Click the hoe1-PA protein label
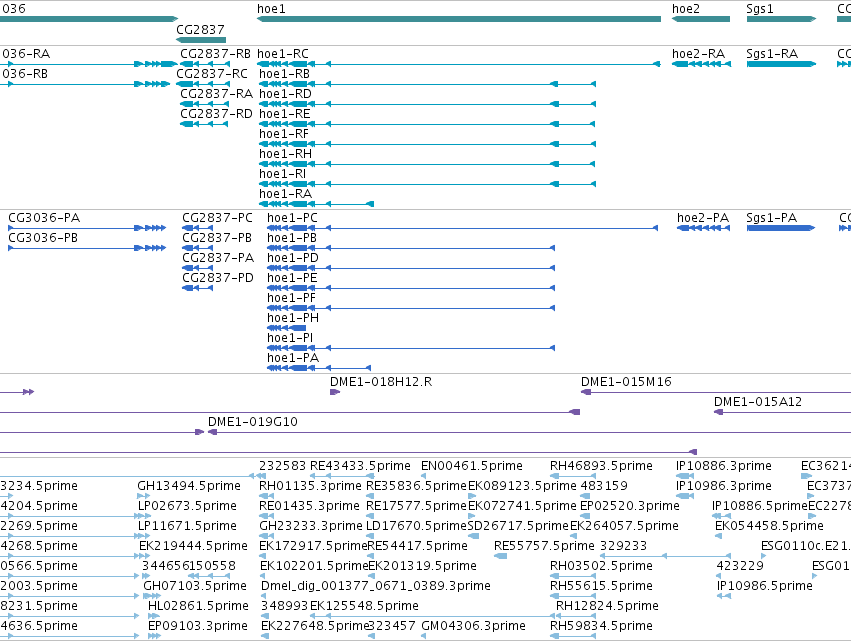 (293, 358)
